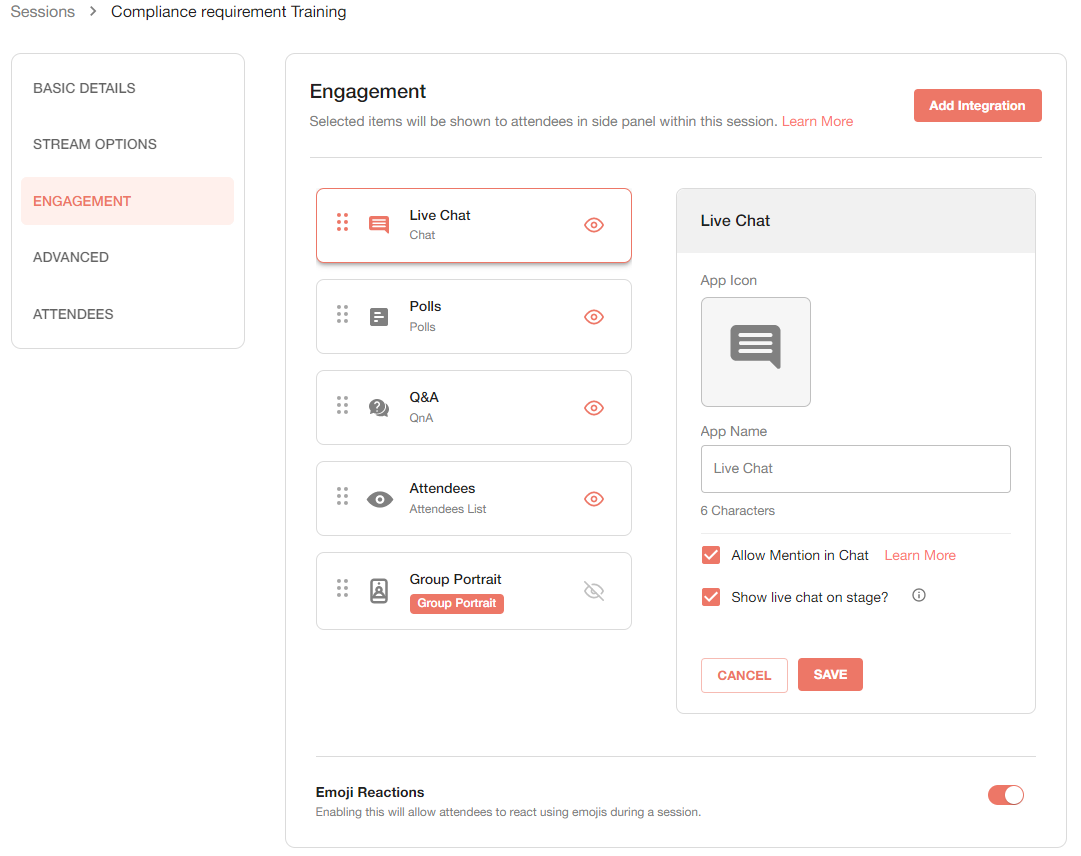Open the Attendees sidebar tab
1081x856 pixels.
(128, 314)
